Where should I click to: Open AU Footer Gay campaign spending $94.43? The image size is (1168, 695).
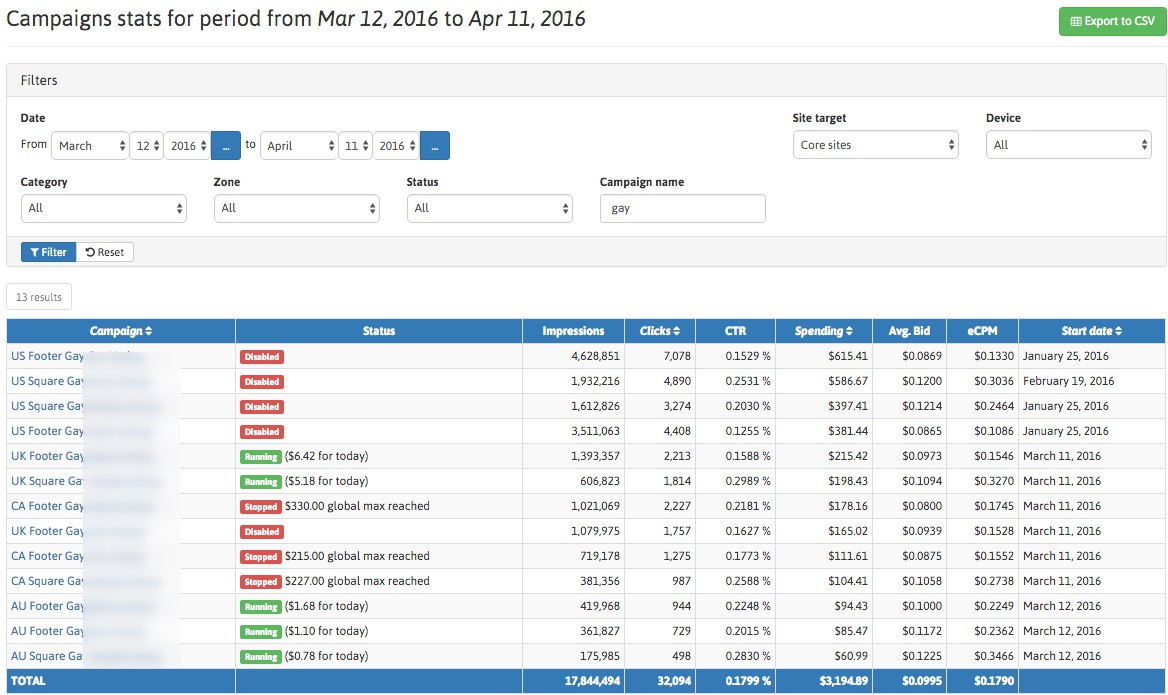(47, 606)
